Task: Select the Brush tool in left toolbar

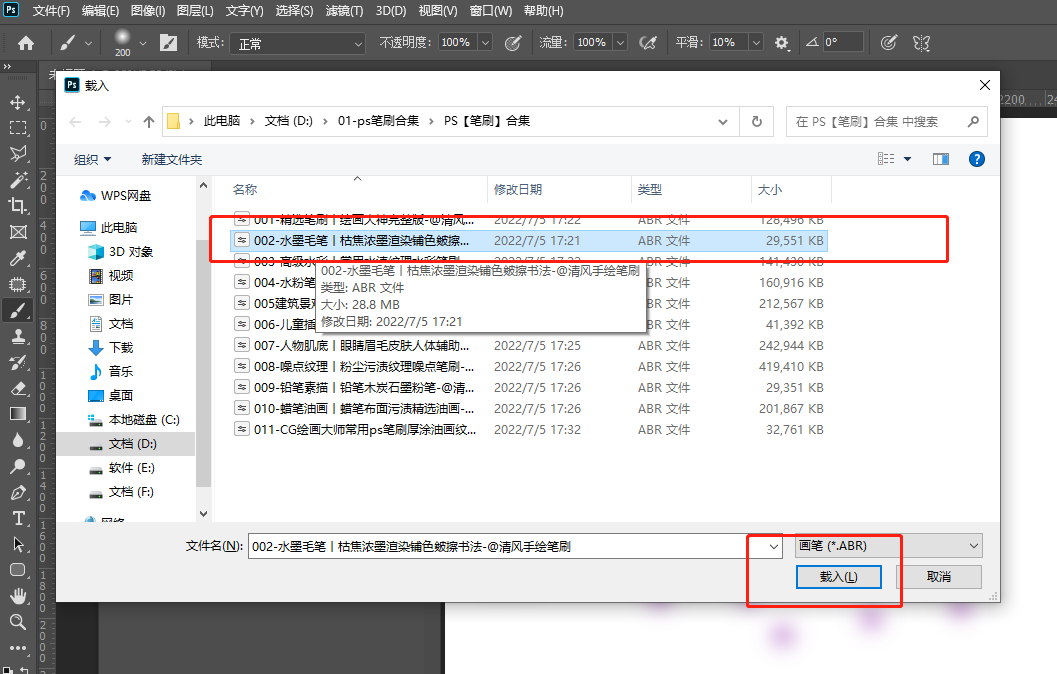Action: (18, 311)
